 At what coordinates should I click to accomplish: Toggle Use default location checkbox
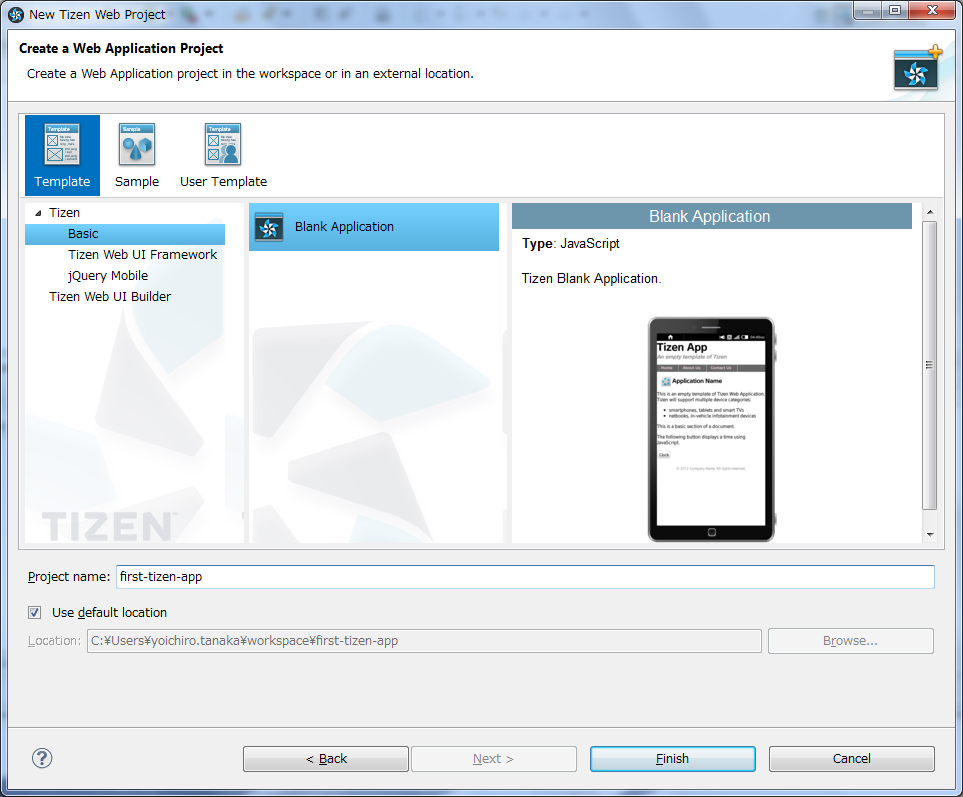(x=34, y=612)
